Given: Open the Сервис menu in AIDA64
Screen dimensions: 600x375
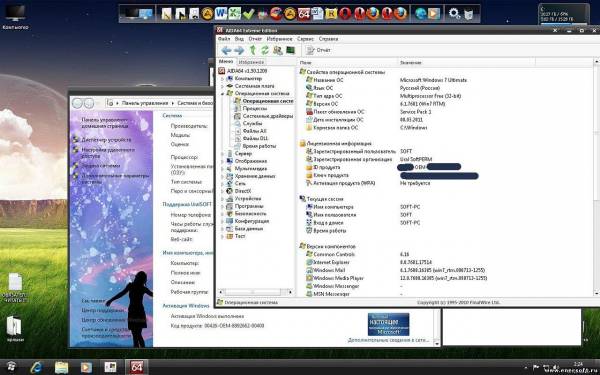Looking at the screenshot, I should pyautogui.click(x=305, y=39).
